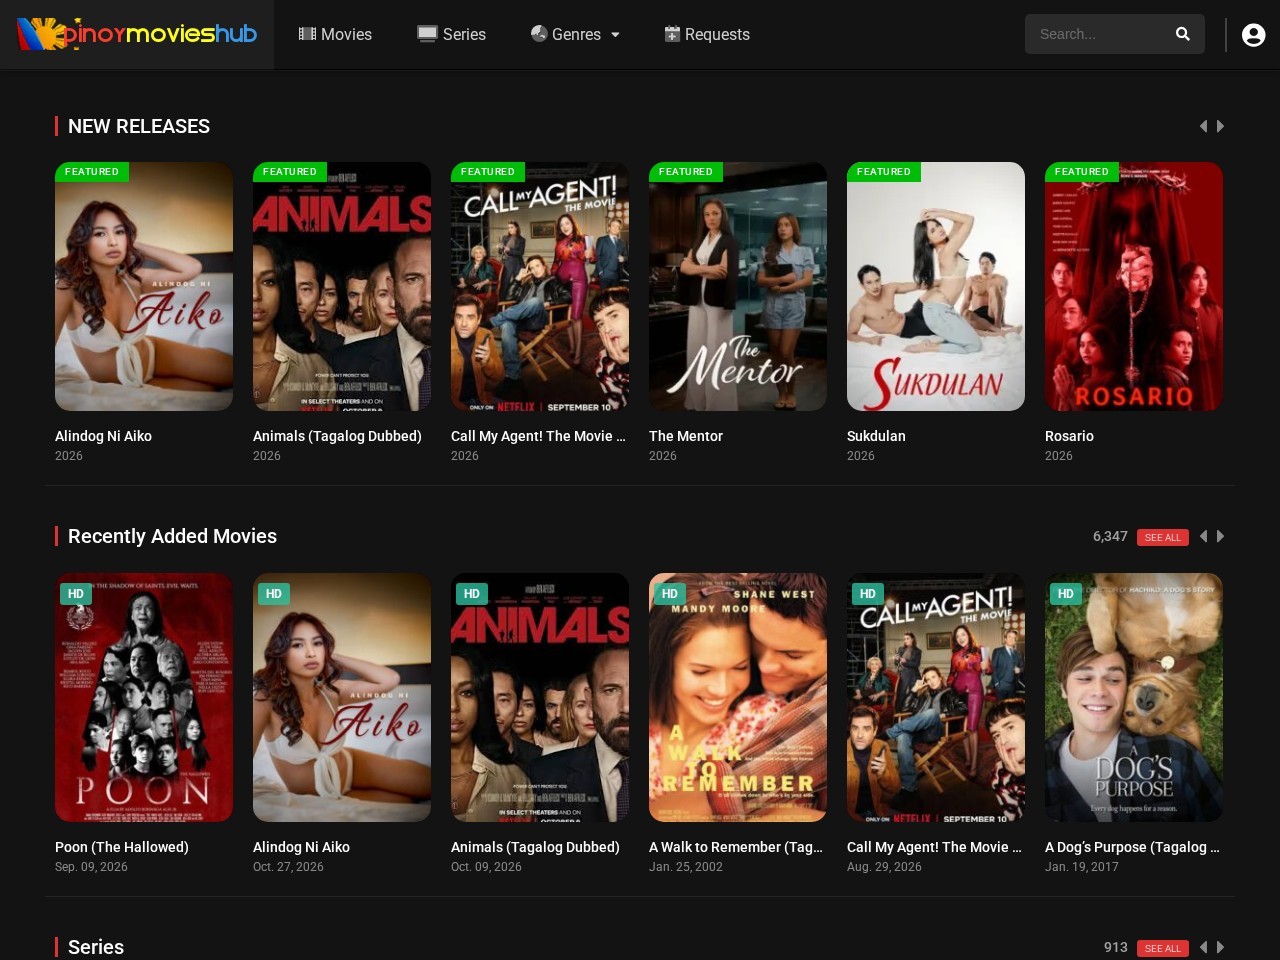Open Poon (The Hallowed) poster
This screenshot has width=1280, height=960.
[144, 697]
